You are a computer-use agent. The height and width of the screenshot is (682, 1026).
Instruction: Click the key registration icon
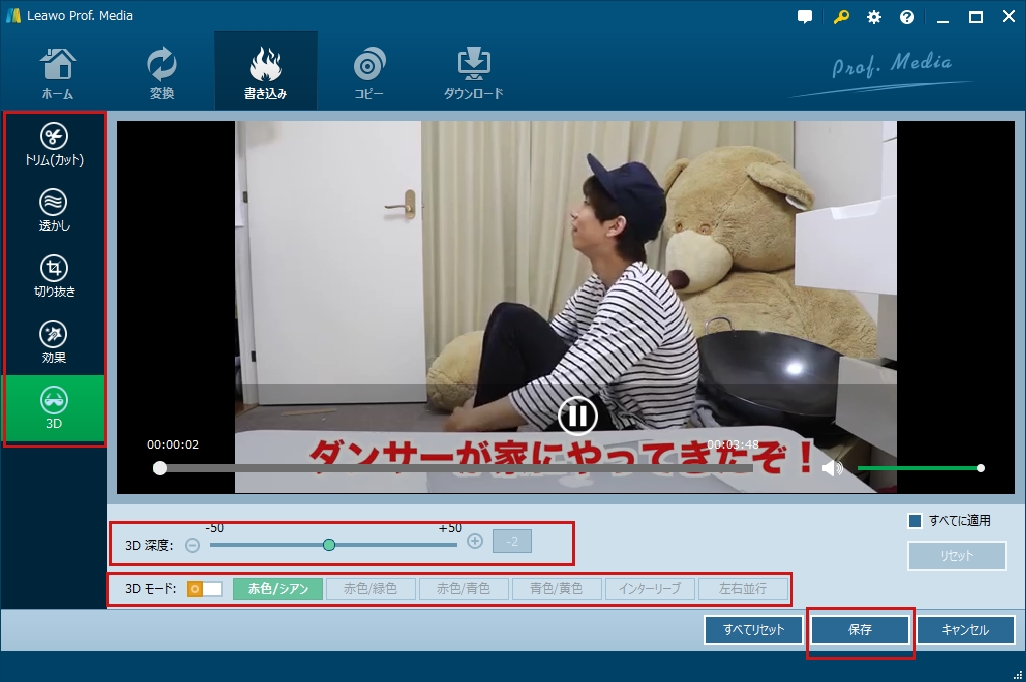[x=841, y=17]
